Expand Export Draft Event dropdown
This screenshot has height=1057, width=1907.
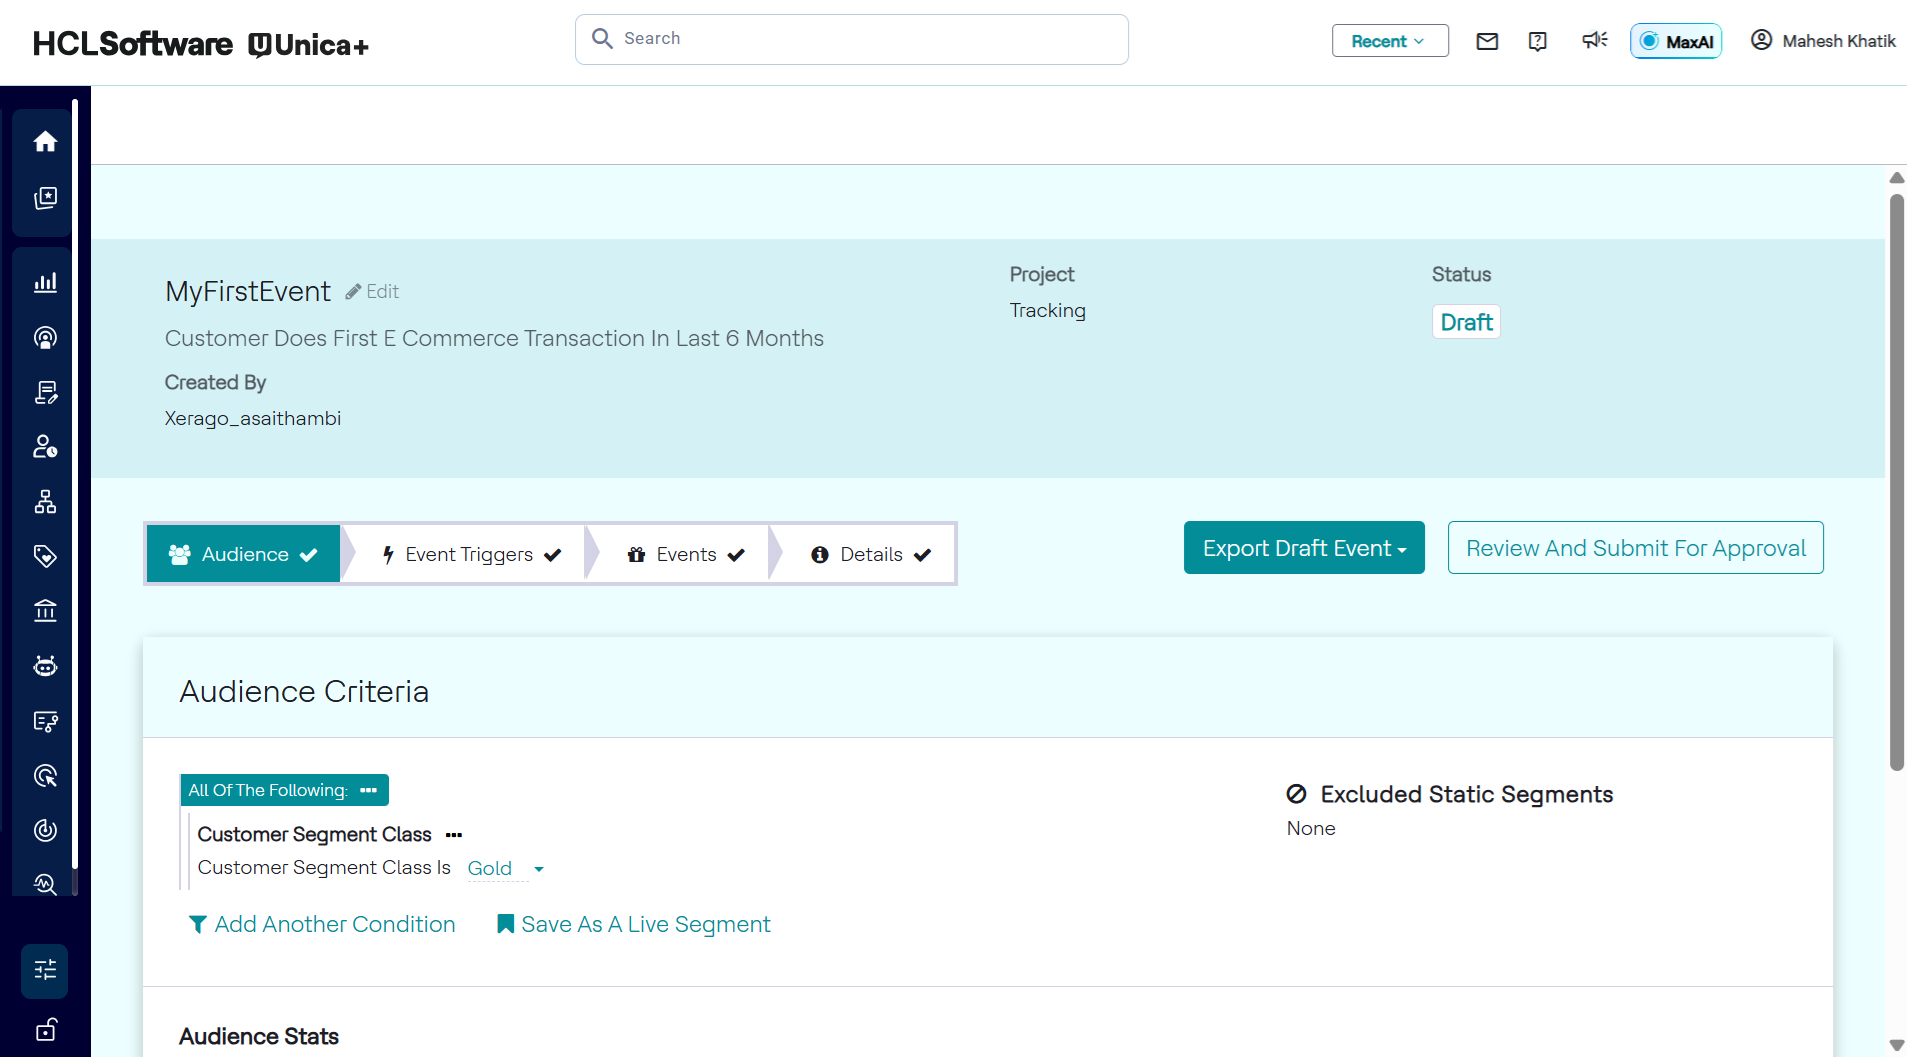click(1304, 548)
